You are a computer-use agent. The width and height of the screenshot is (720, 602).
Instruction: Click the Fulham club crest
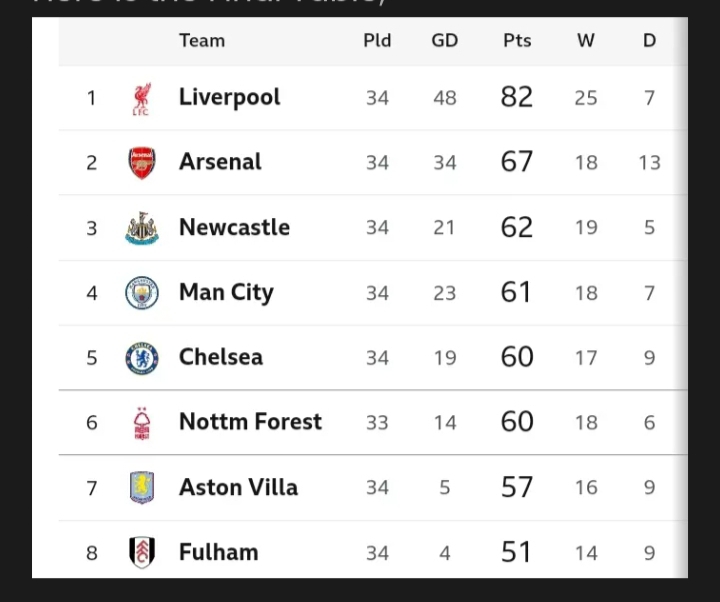click(x=142, y=552)
